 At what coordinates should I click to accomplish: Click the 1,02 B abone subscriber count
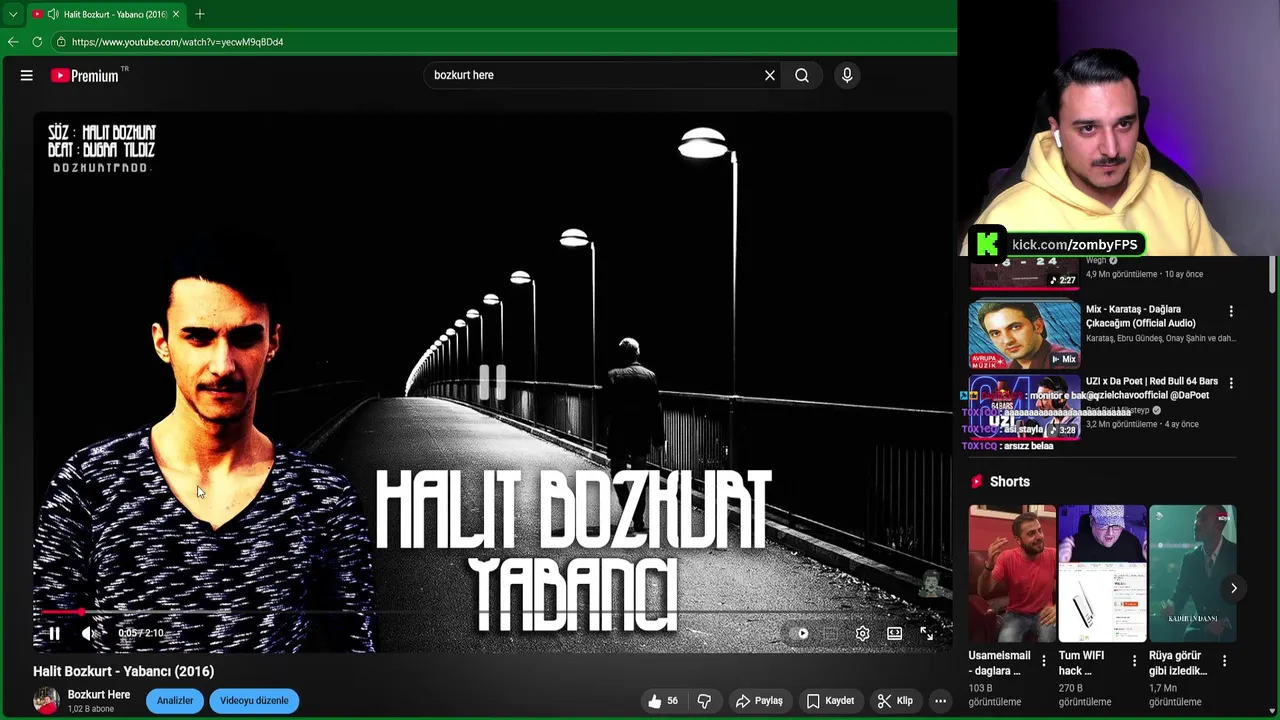click(x=91, y=709)
